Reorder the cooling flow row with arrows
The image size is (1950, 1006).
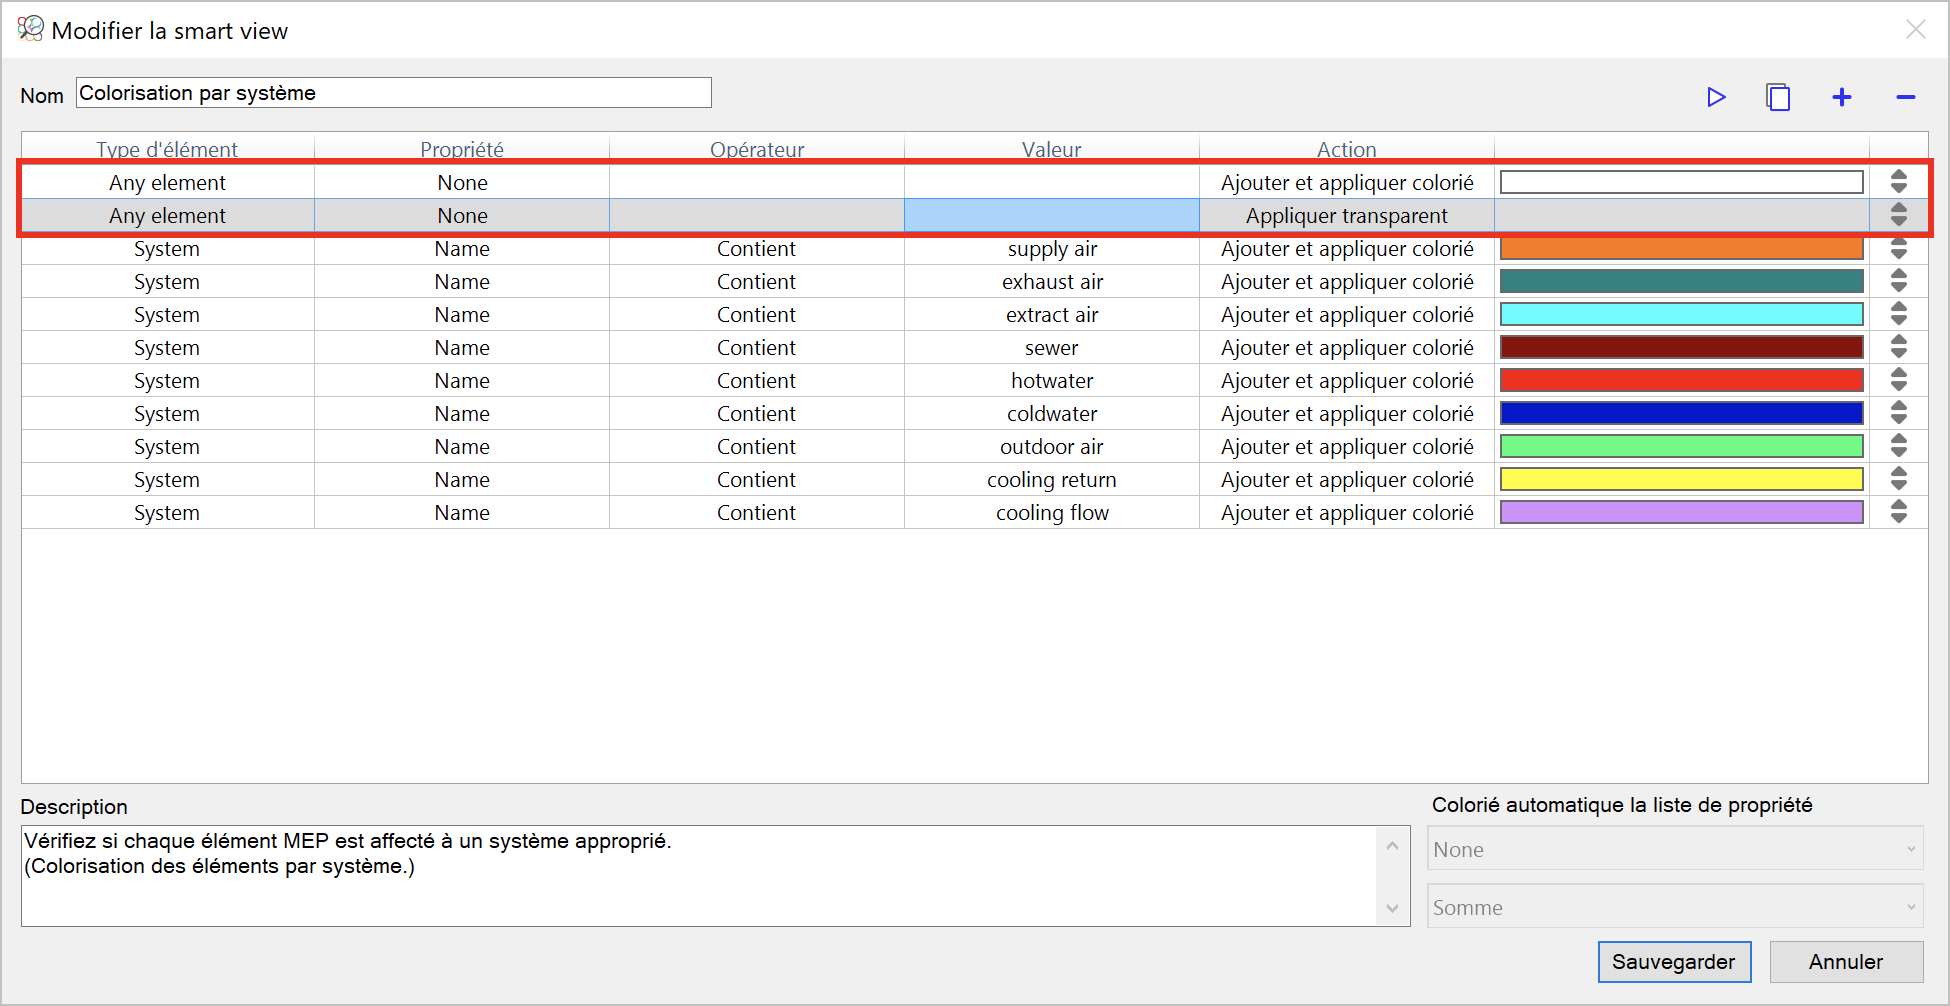[x=1898, y=512]
